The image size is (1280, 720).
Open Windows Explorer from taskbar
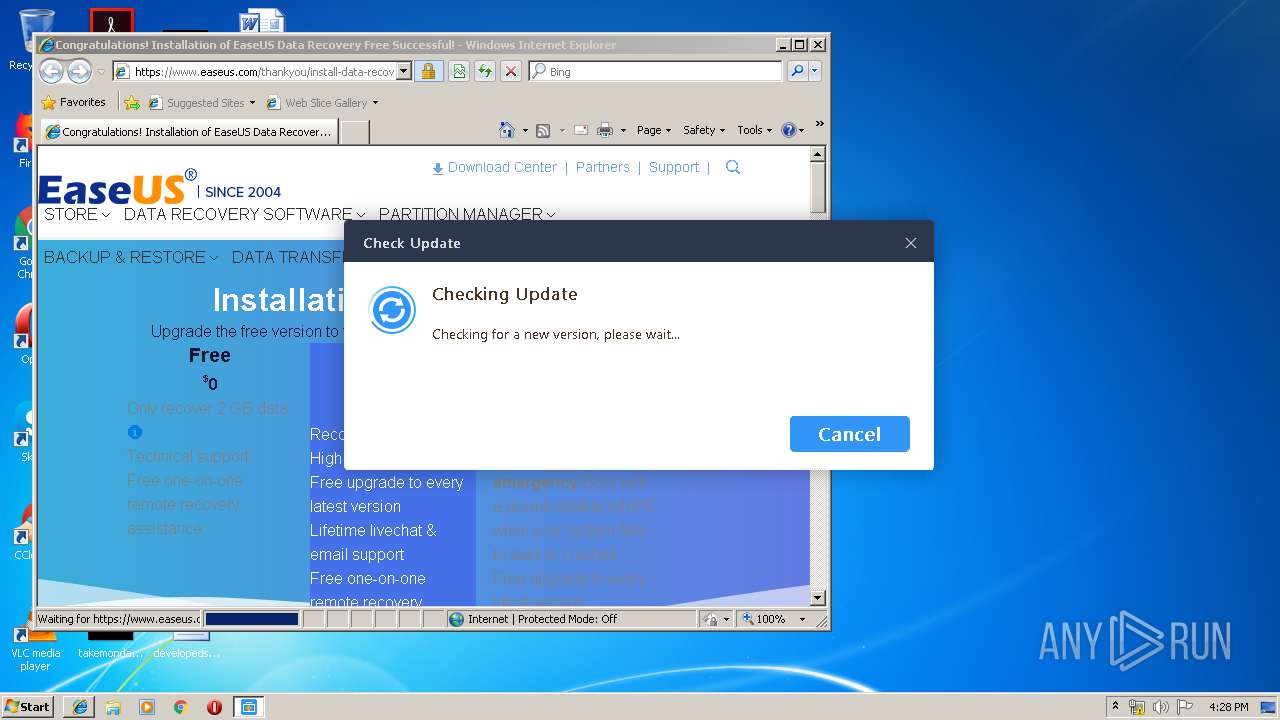(x=113, y=707)
